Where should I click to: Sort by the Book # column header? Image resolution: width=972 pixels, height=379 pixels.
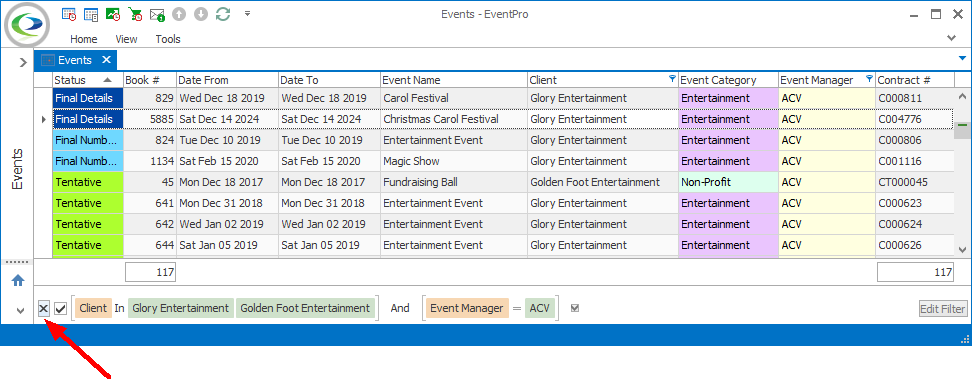pyautogui.click(x=149, y=80)
